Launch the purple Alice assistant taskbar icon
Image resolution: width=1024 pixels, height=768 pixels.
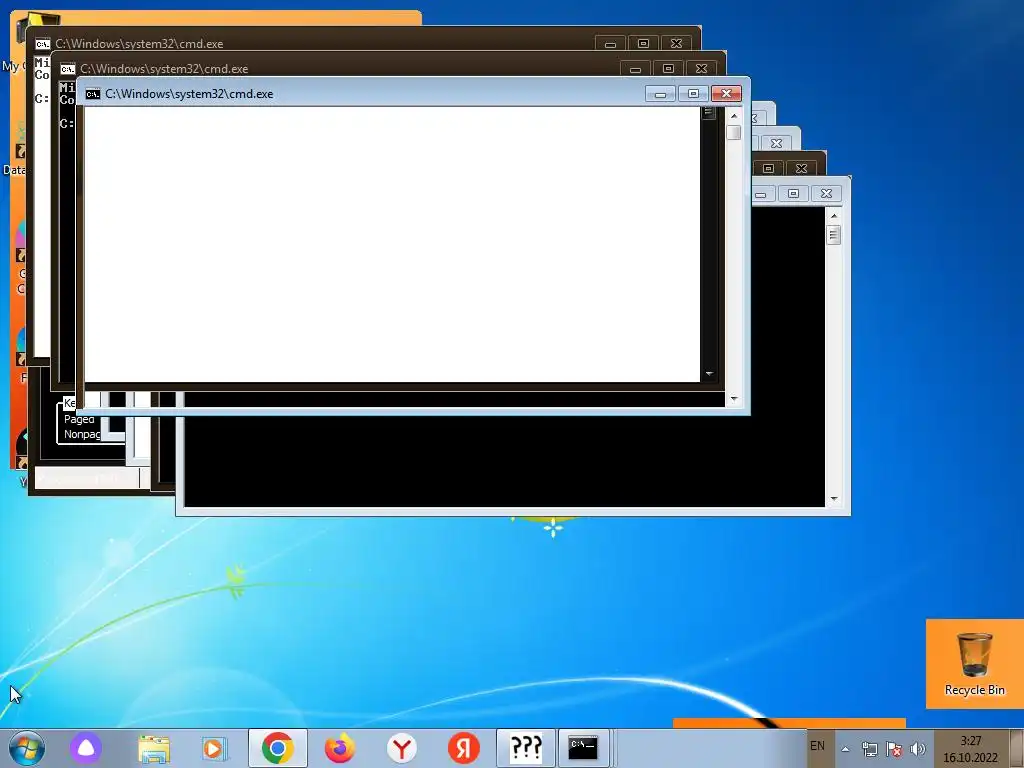86,748
